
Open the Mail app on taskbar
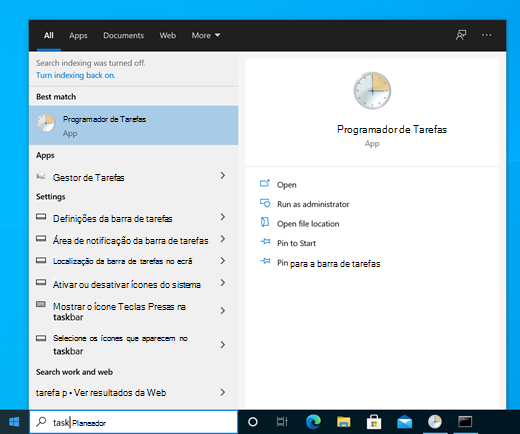[x=404, y=422]
